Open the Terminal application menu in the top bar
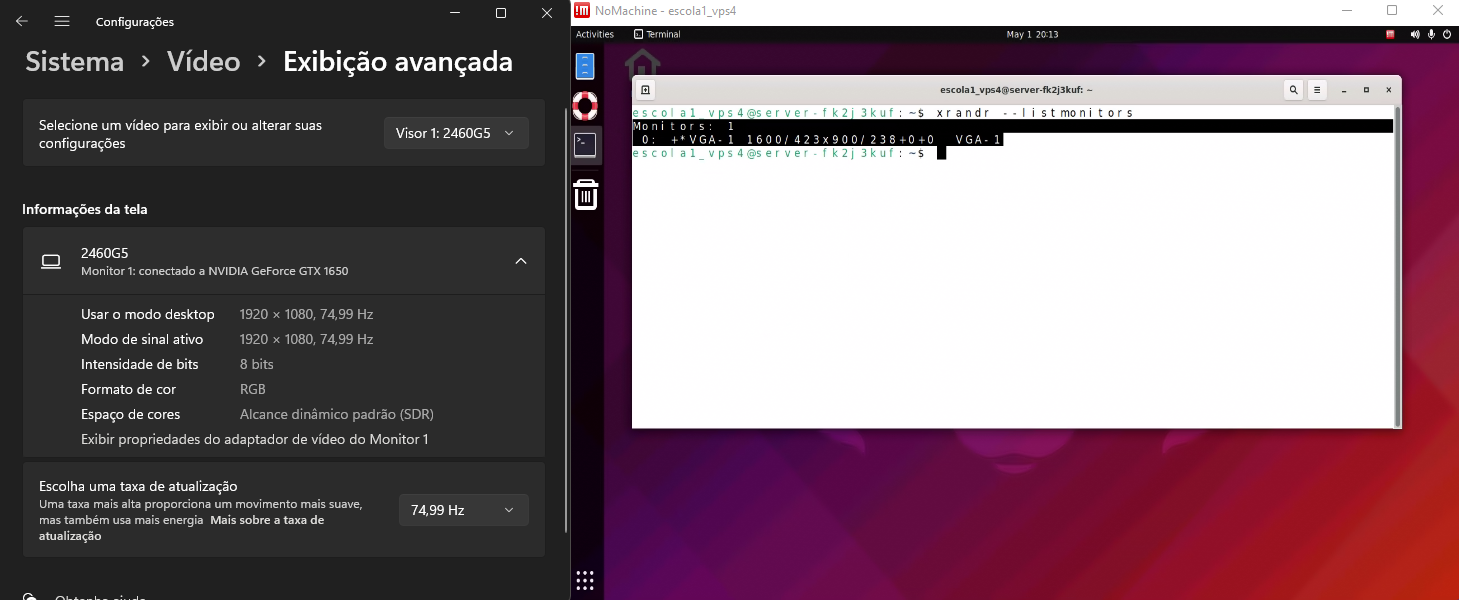The width and height of the screenshot is (1459, 600). (657, 33)
